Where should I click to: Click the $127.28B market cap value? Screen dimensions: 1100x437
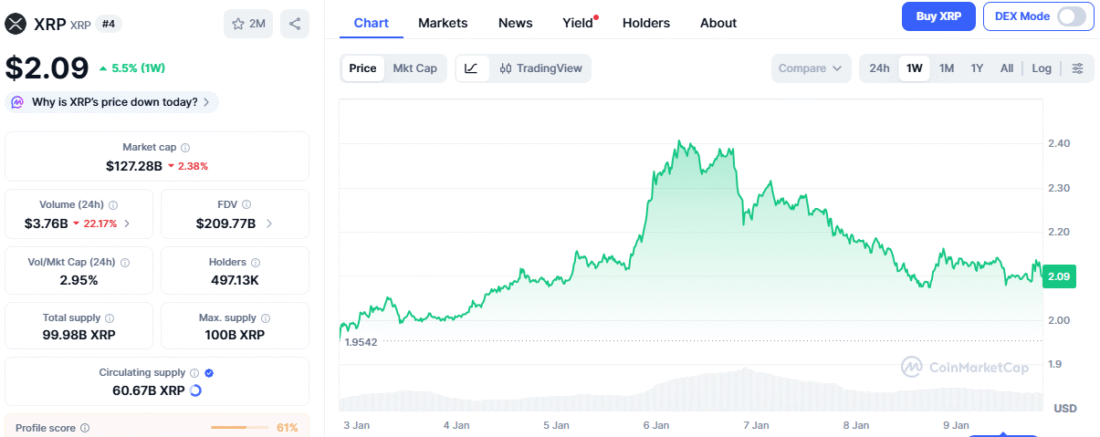tap(134, 166)
